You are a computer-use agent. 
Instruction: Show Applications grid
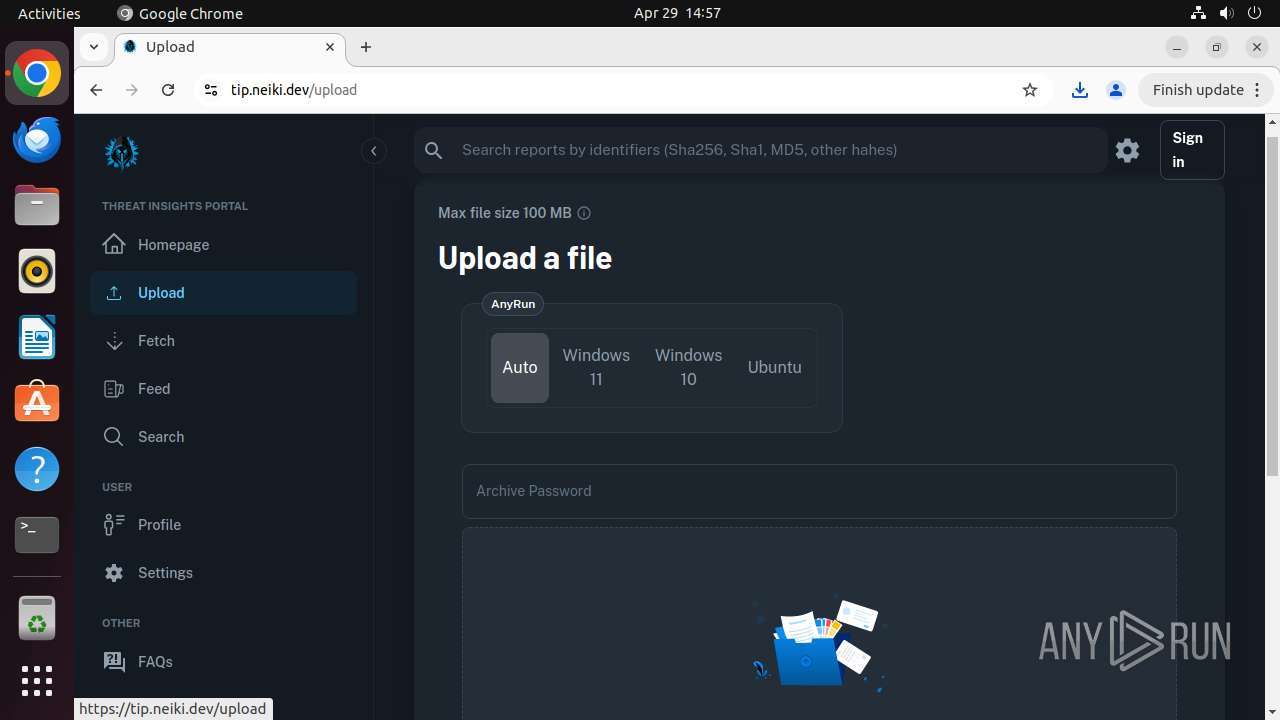coord(37,681)
